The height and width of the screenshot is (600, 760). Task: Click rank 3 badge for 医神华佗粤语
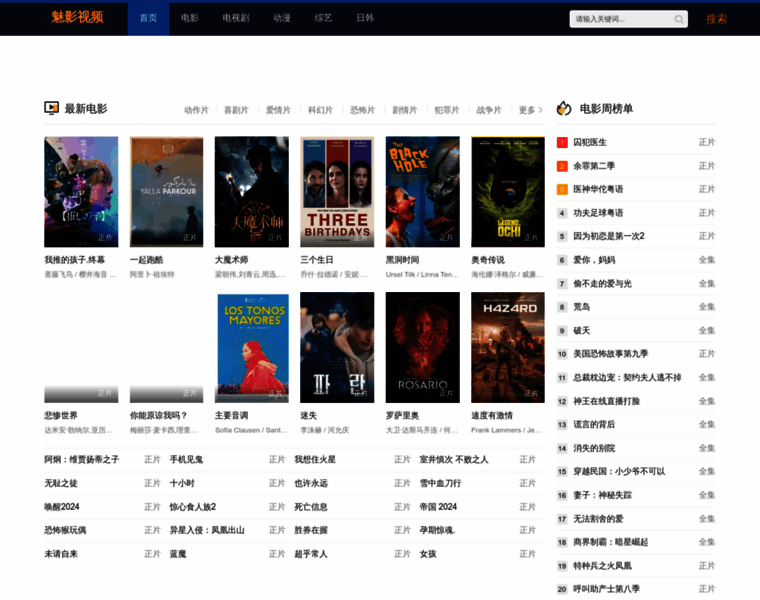tap(562, 189)
